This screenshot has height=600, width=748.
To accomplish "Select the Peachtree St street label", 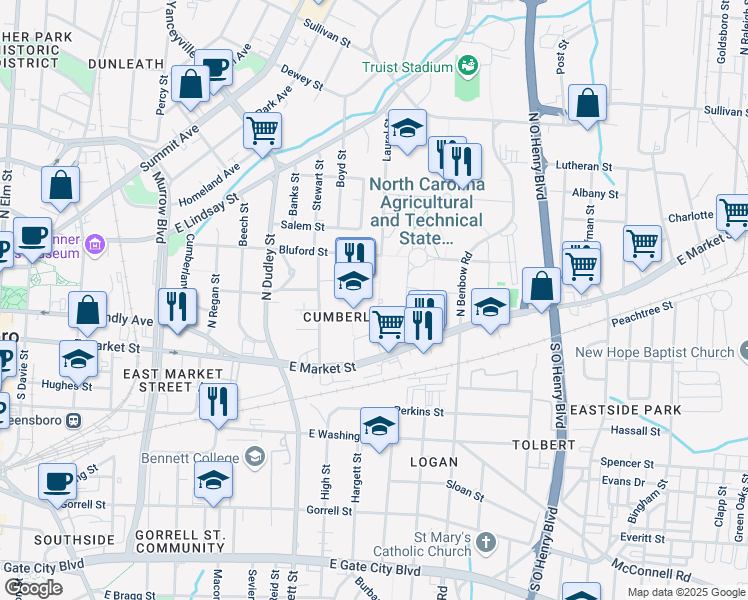I will (x=642, y=314).
